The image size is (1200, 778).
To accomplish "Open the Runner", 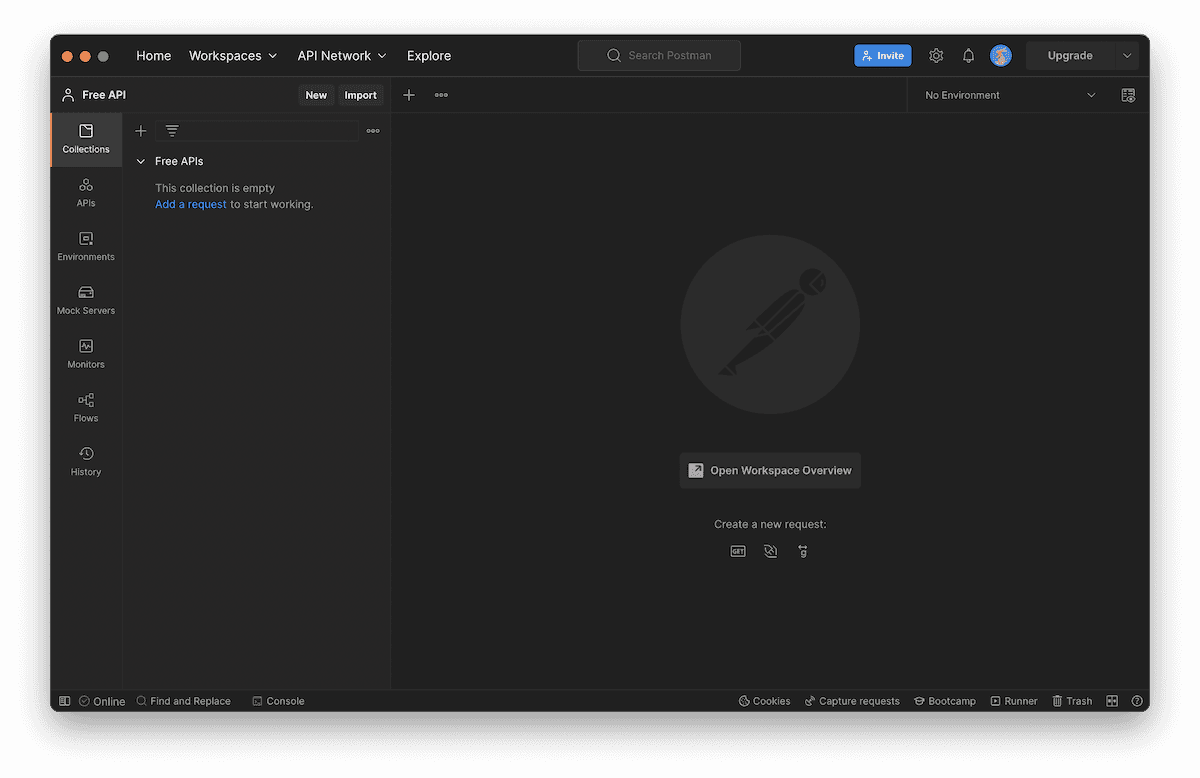I will pos(1014,701).
